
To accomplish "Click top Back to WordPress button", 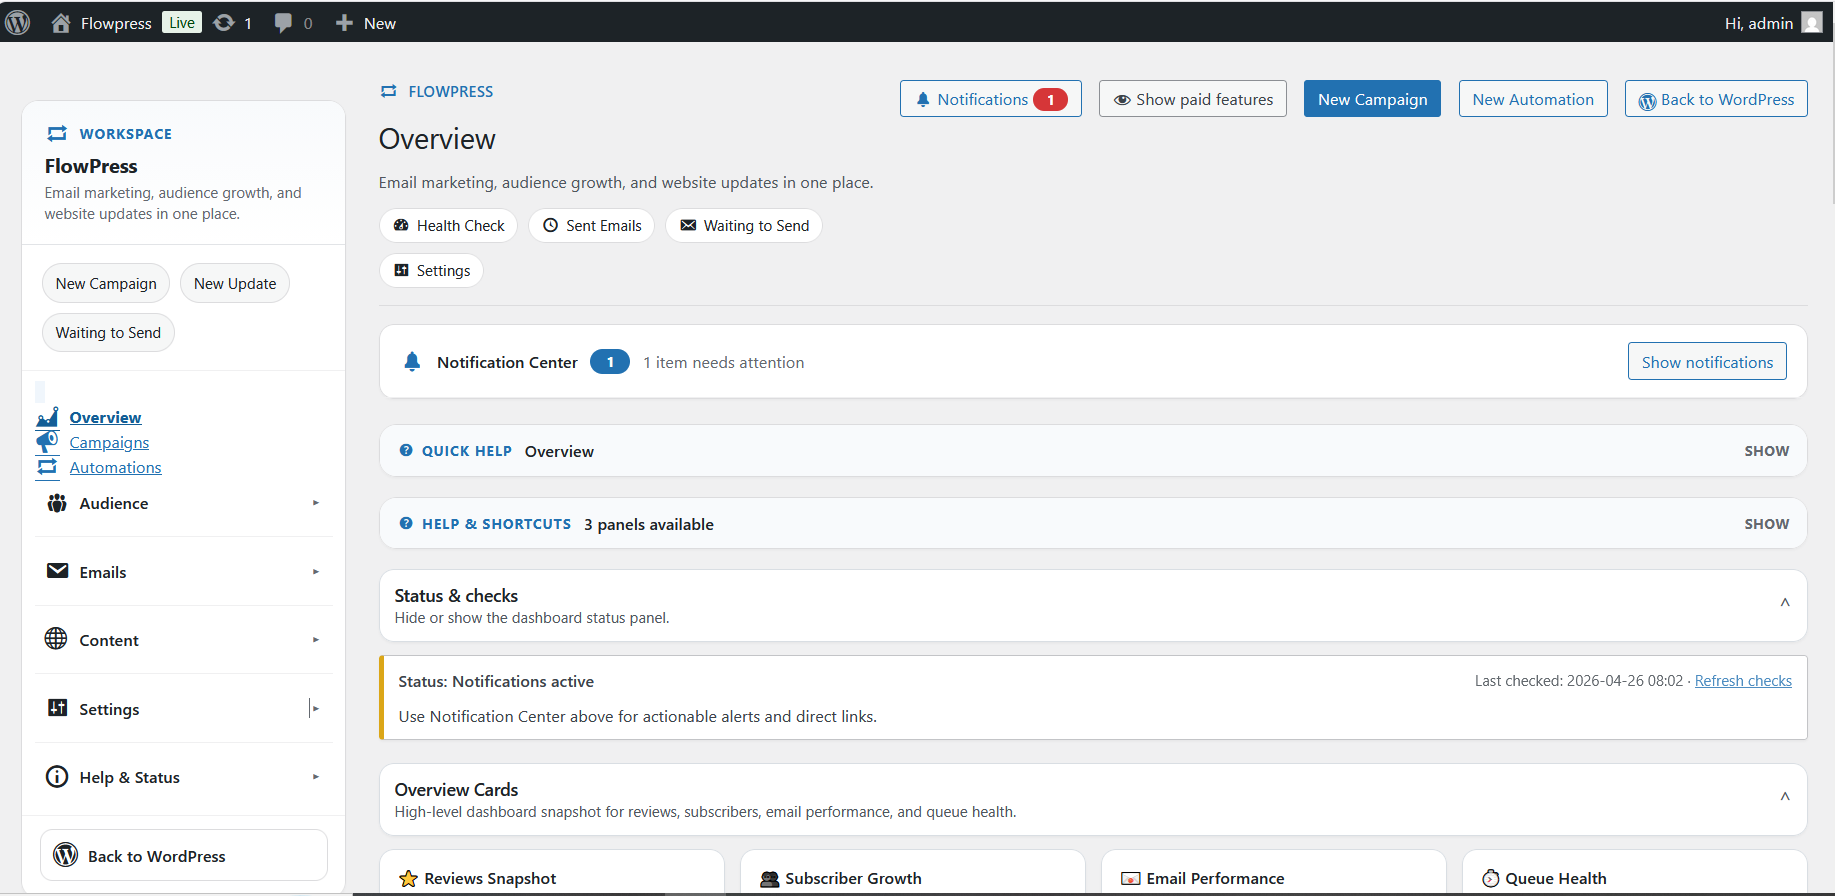I will [1715, 99].
